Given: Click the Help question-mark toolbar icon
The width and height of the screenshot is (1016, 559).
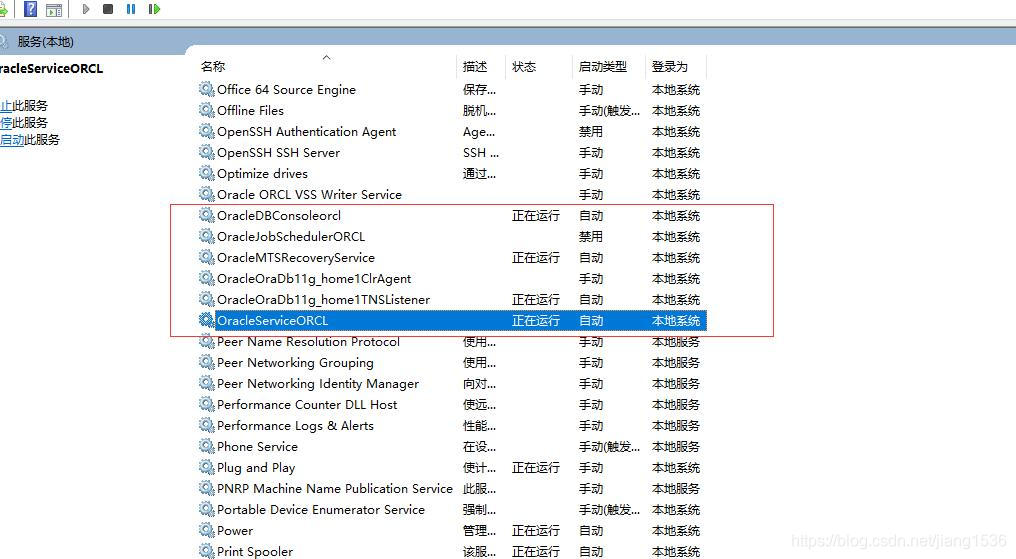Looking at the screenshot, I should [30, 9].
